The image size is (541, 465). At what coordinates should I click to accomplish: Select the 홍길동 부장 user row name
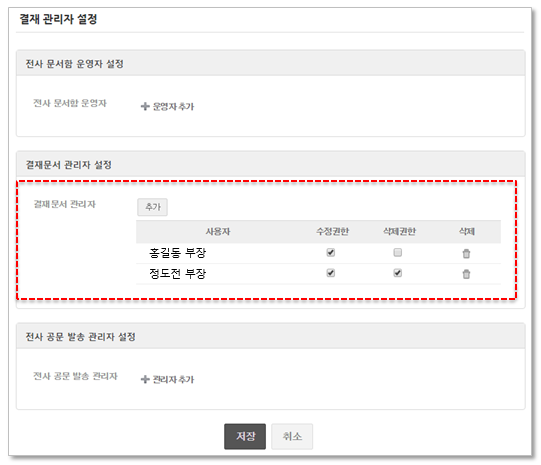click(177, 253)
